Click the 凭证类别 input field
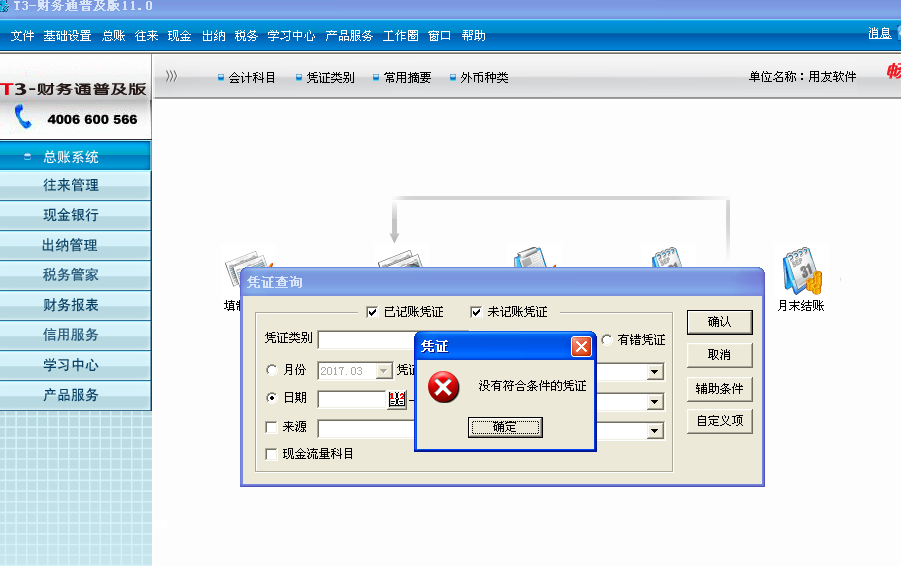Image resolution: width=901 pixels, height=566 pixels. [366, 340]
